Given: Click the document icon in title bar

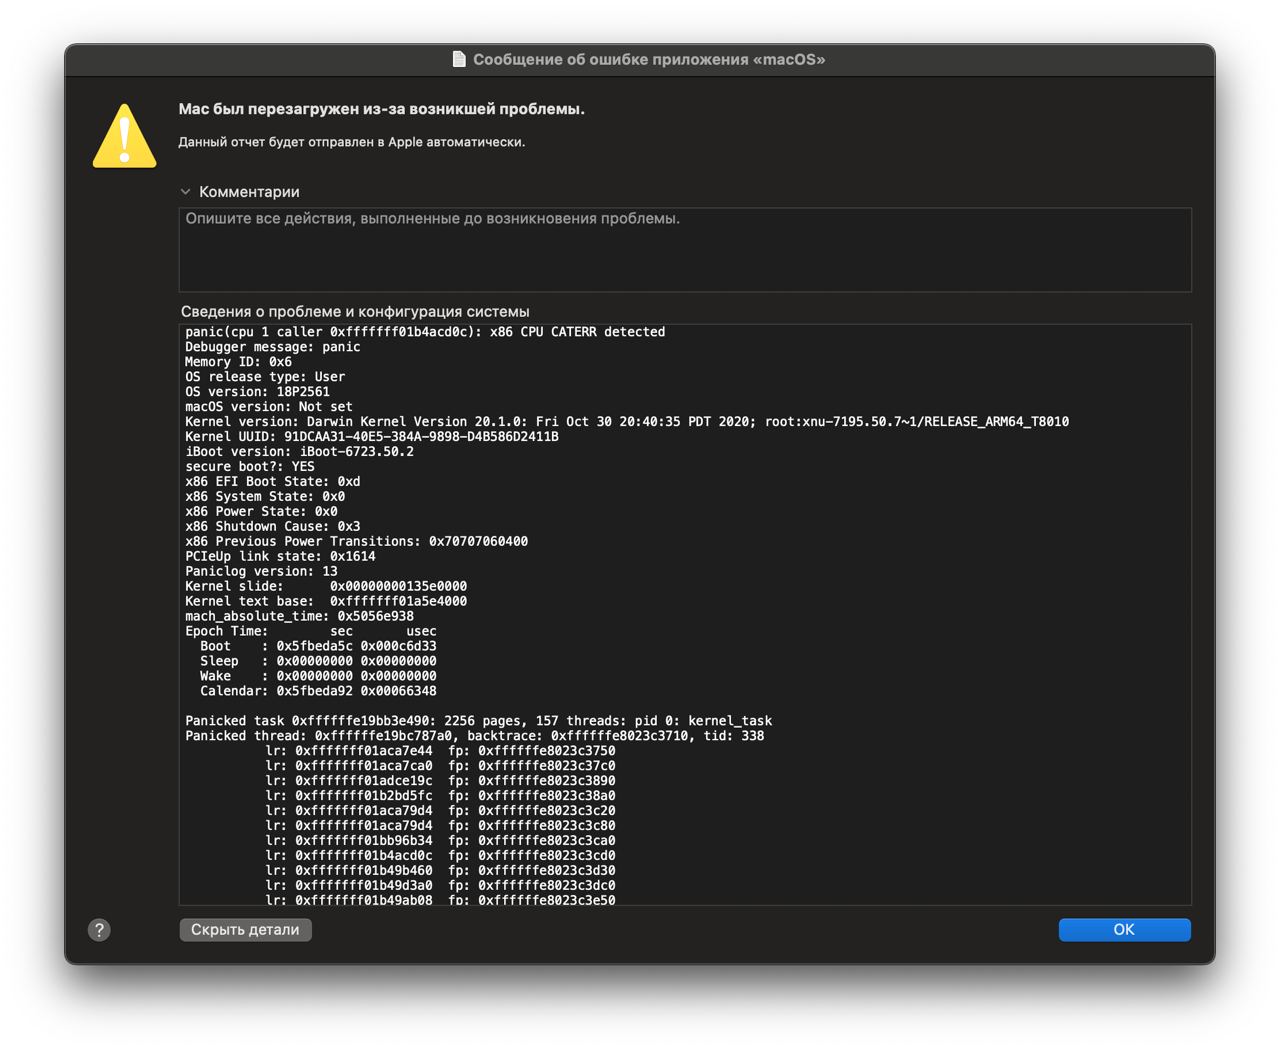Looking at the screenshot, I should coord(459,59).
